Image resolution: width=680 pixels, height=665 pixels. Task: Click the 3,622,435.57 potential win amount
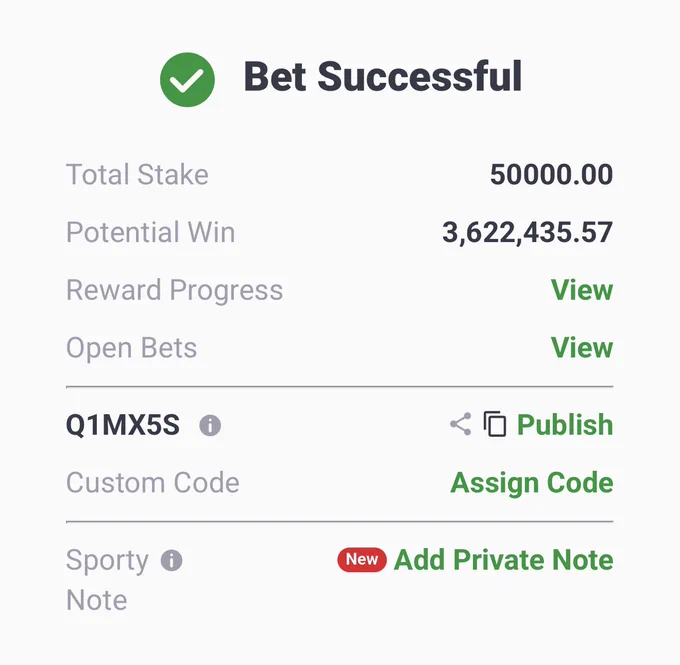528,233
